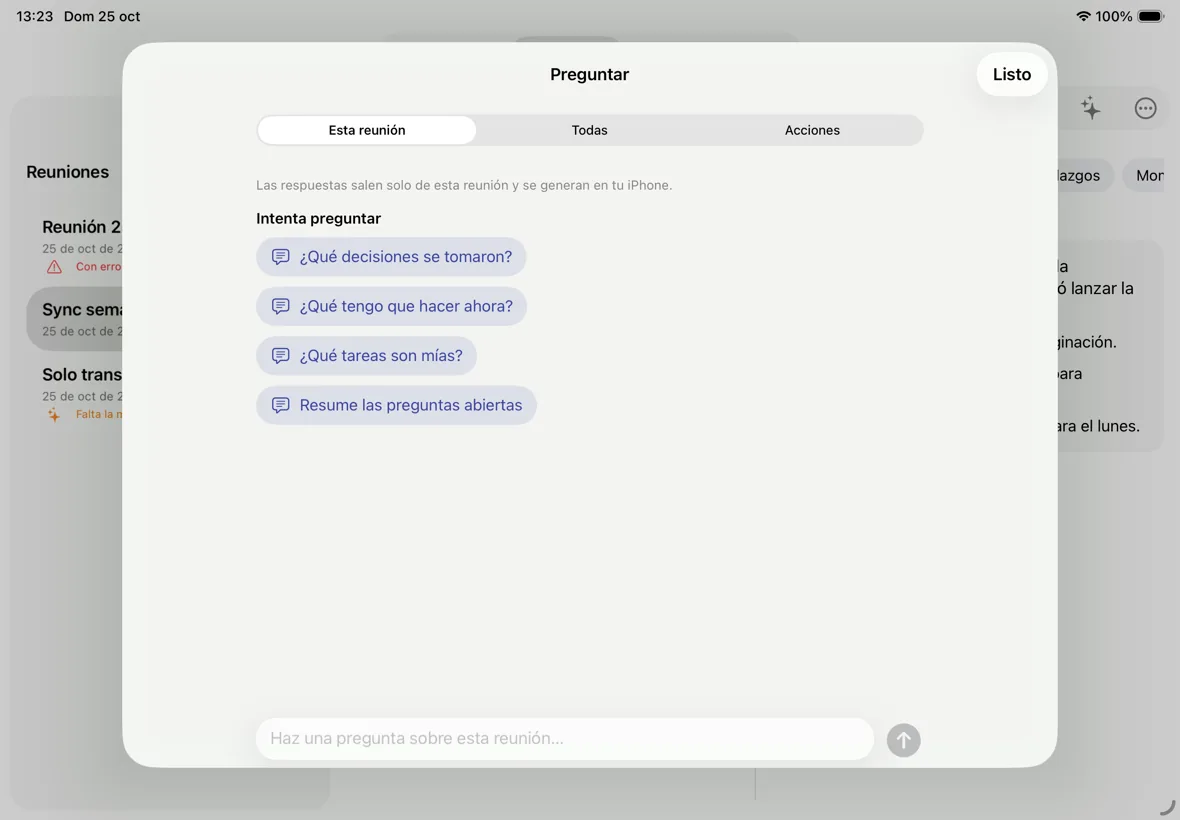The image size is (1180, 820).
Task: Click chat icon beside ¿Qué tareas son mías?
Action: click(x=281, y=356)
